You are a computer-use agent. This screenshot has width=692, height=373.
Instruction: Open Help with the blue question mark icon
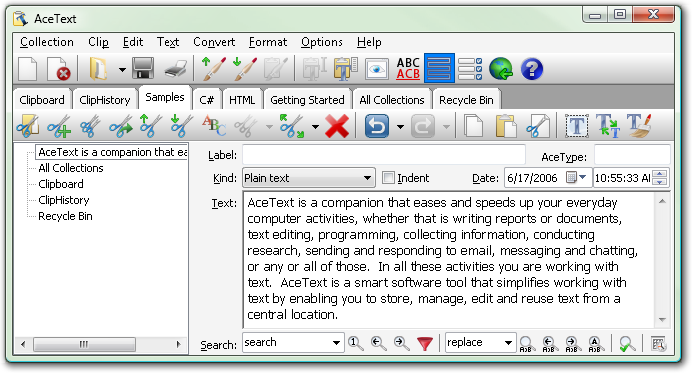pyautogui.click(x=531, y=69)
